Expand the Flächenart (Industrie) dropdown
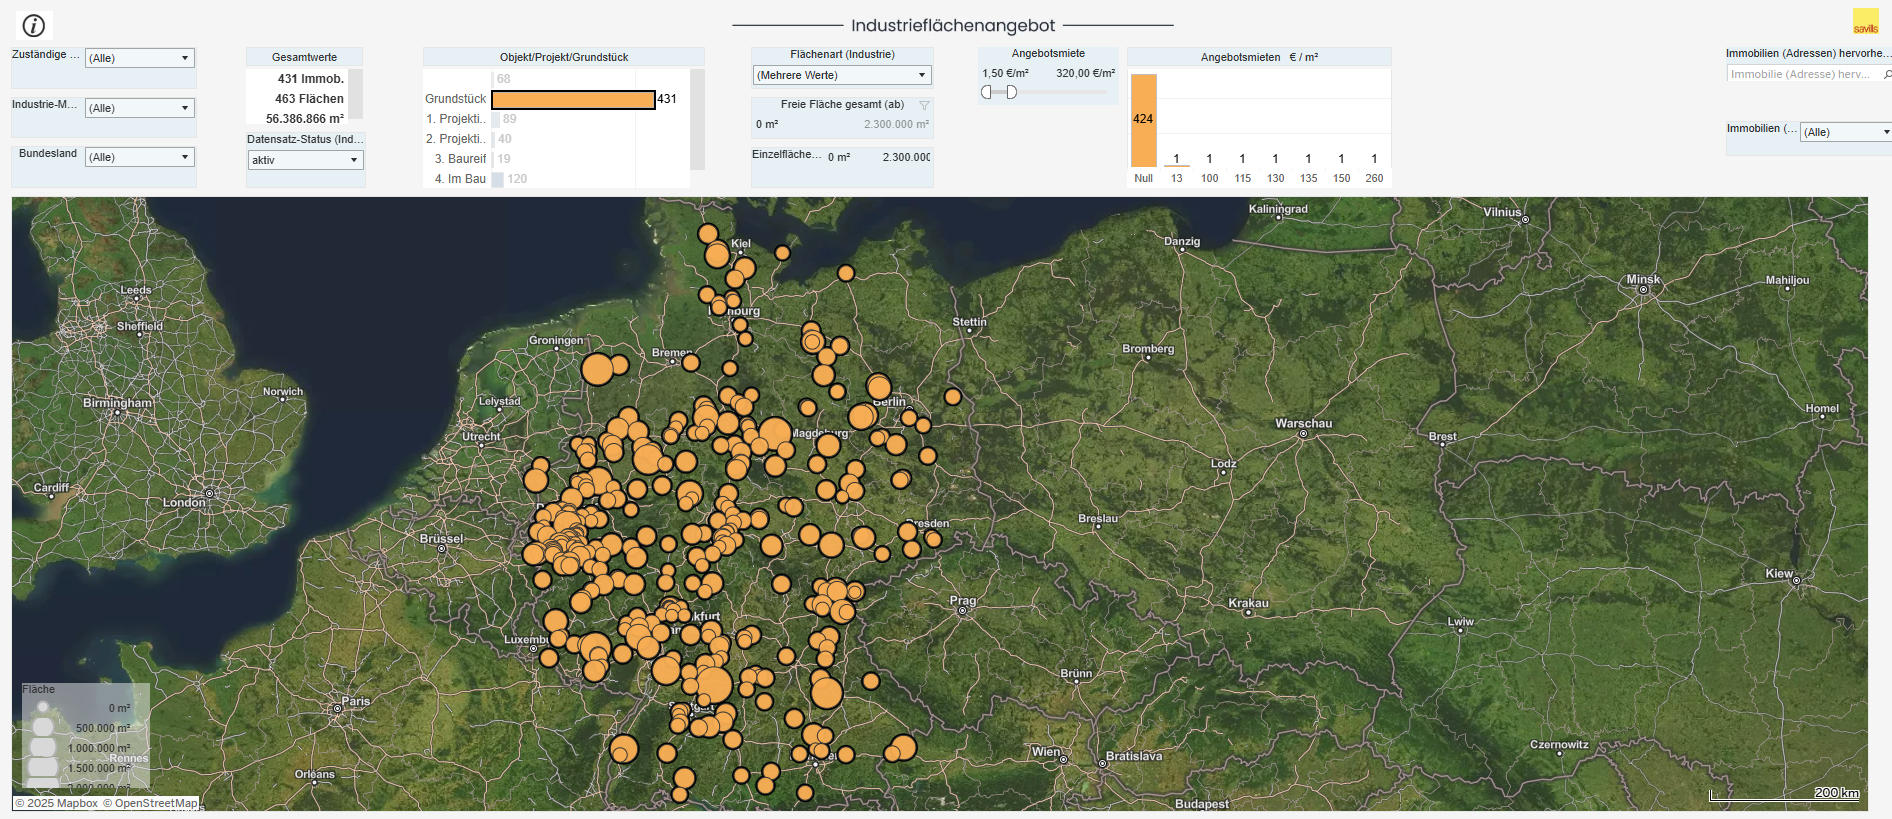Viewport: 1892px width, 819px height. coord(841,75)
